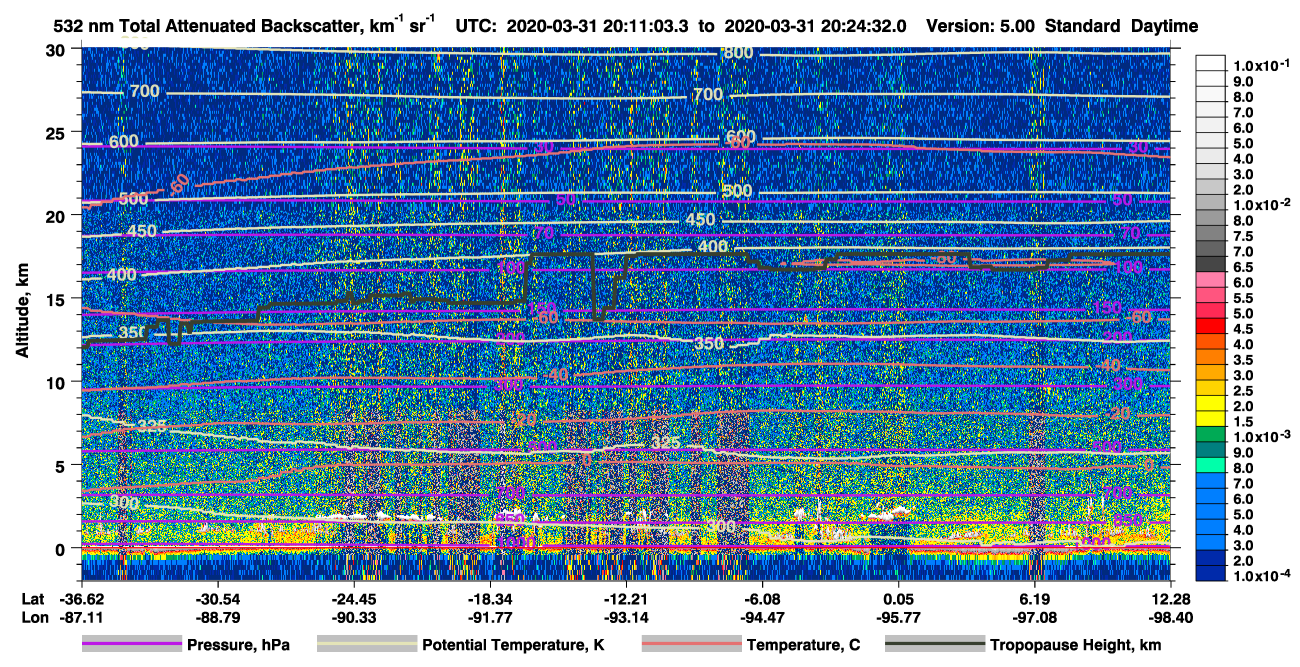Click the magenta Pressure legend line sample
This screenshot has height=667, width=1300.
(x=132, y=645)
